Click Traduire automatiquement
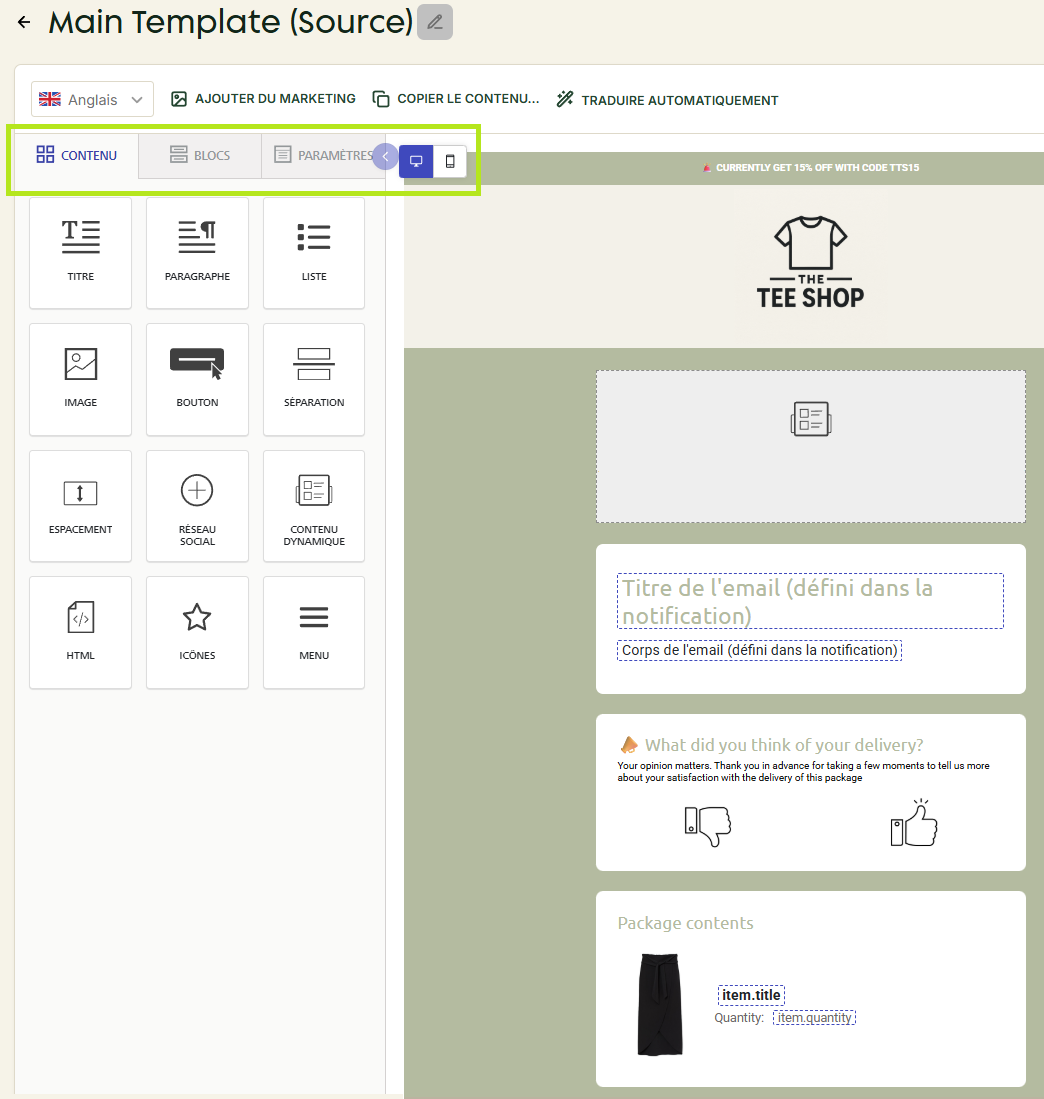Viewport: 1044px width, 1099px height. (x=667, y=100)
